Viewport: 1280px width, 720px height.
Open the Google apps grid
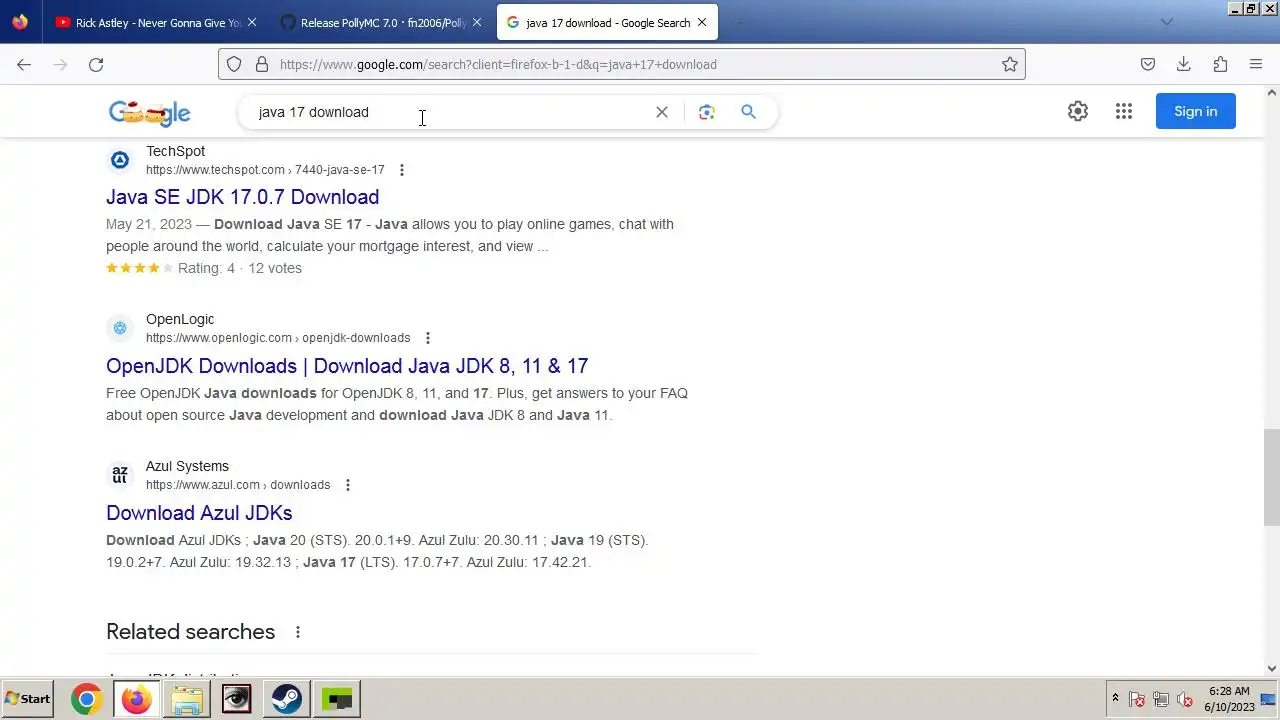[1124, 111]
